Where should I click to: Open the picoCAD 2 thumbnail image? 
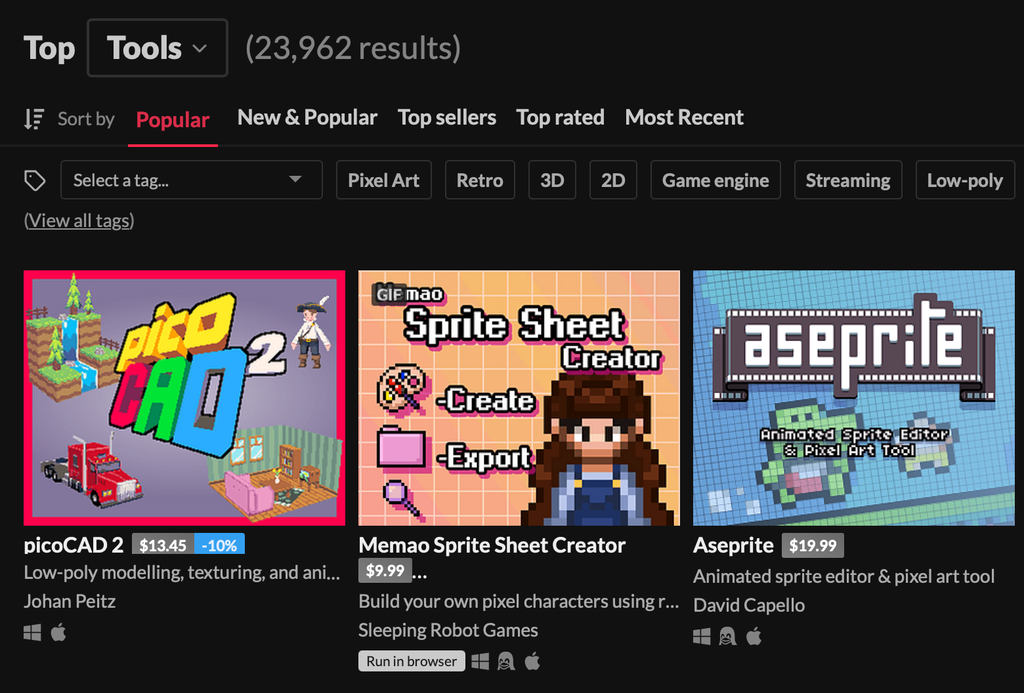click(184, 397)
